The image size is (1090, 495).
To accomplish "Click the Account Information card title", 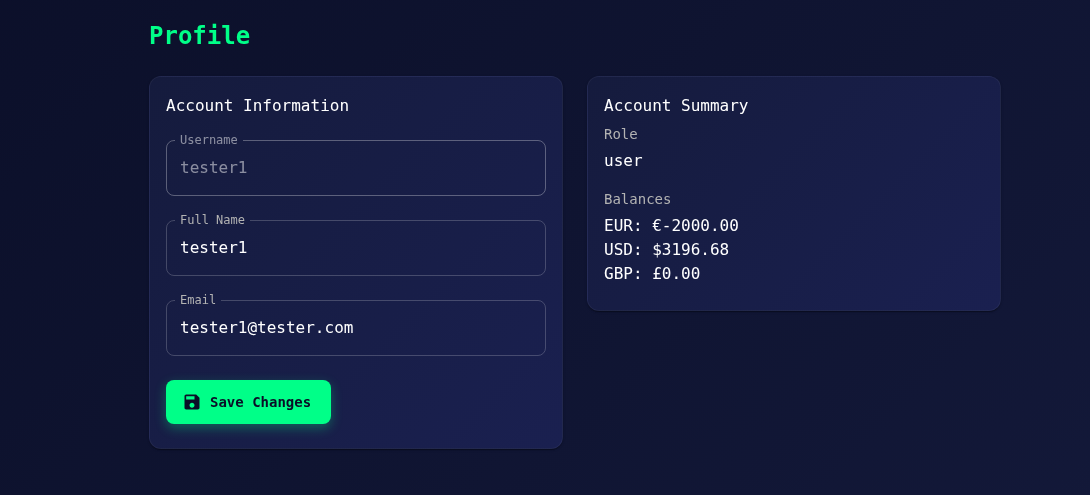I will tap(257, 105).
